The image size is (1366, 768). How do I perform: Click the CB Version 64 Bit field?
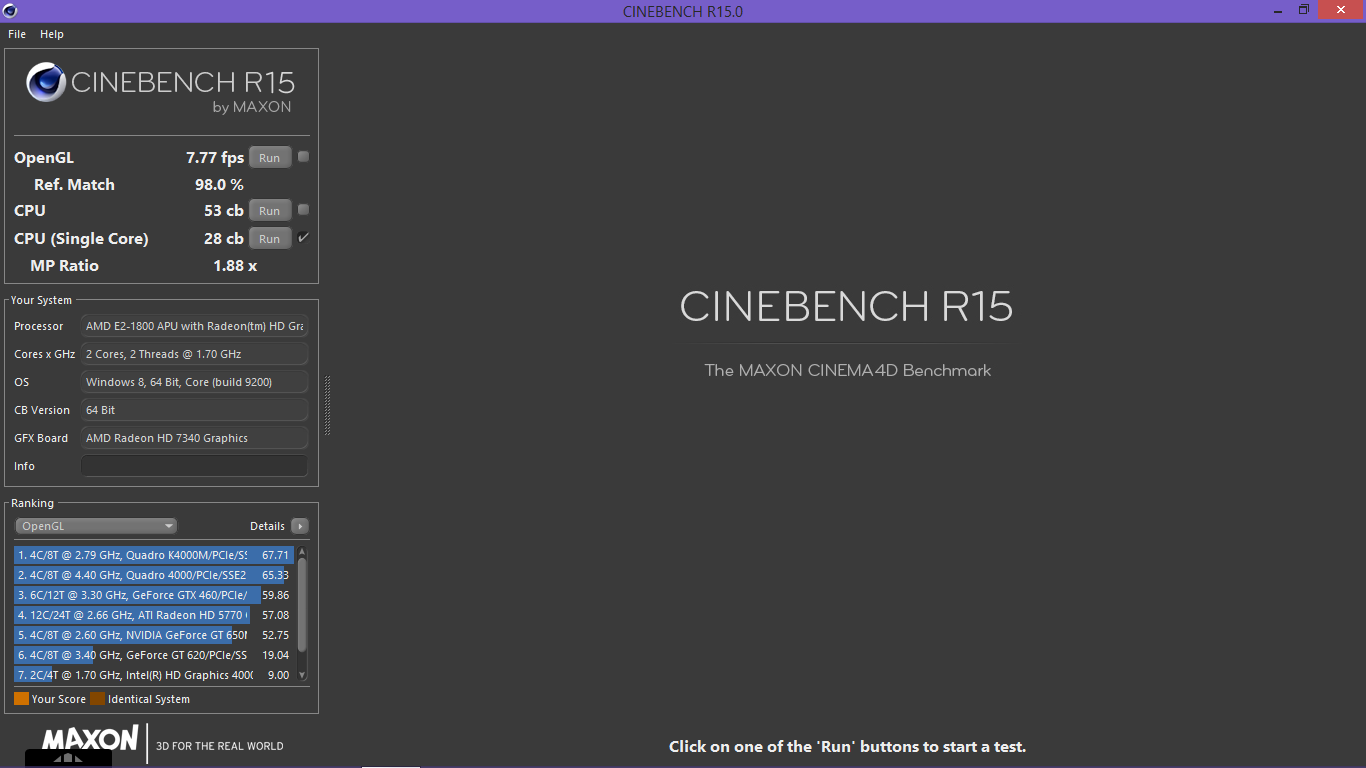click(194, 410)
